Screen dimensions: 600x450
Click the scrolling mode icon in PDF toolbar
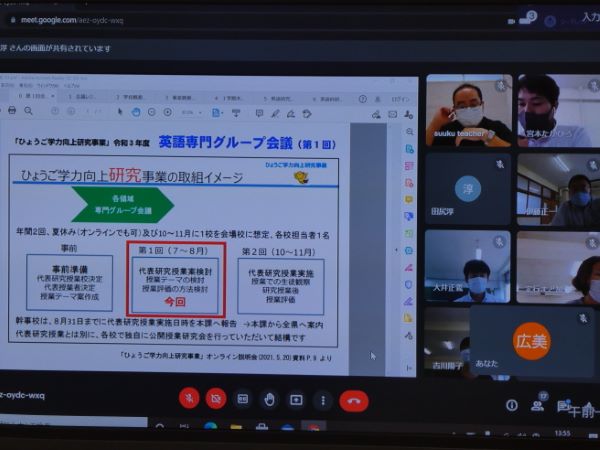pyautogui.click(x=236, y=113)
